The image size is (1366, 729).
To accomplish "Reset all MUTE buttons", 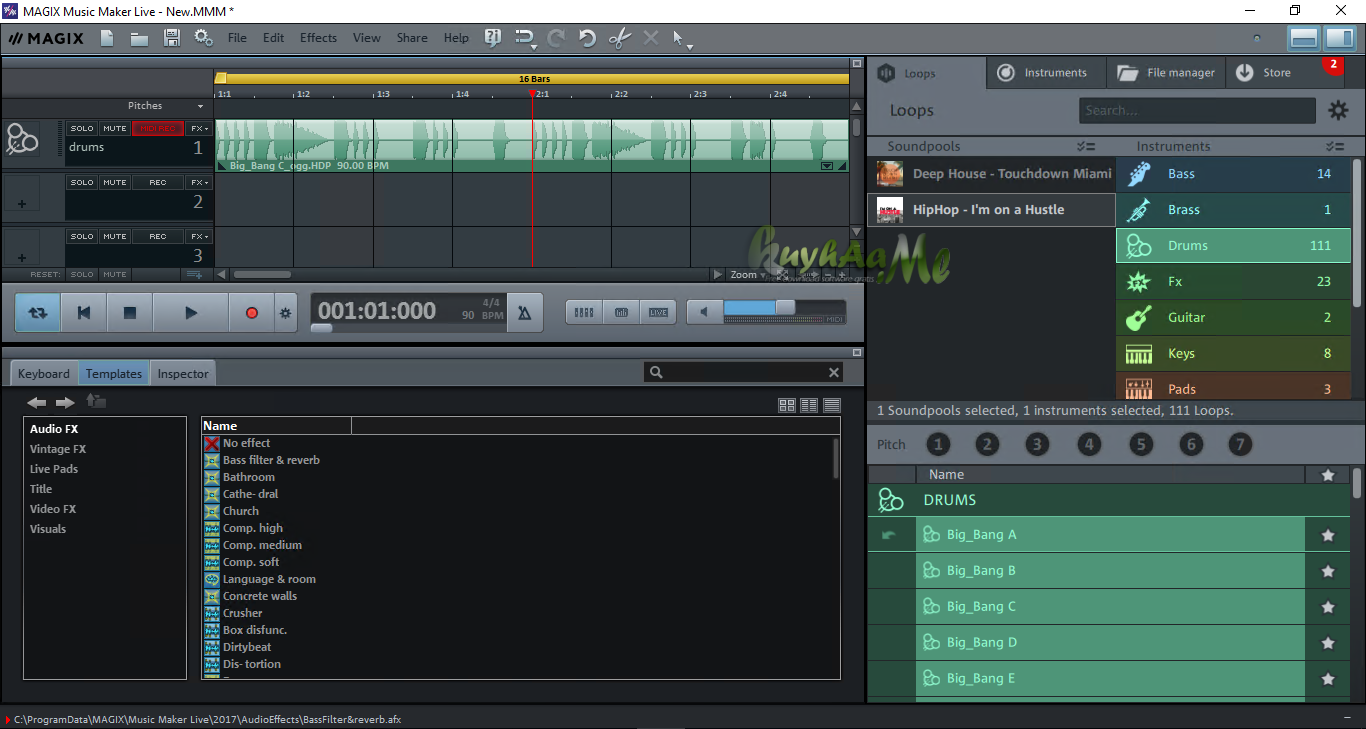I will click(x=115, y=274).
